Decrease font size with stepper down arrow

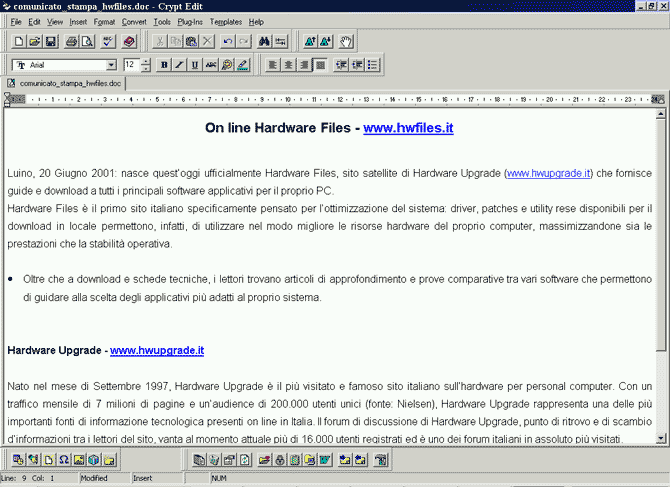click(x=146, y=68)
